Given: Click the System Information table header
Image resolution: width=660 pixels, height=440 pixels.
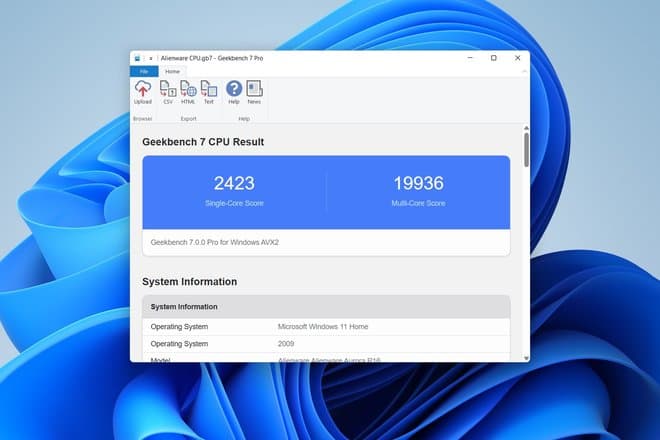Looking at the screenshot, I should pyautogui.click(x=326, y=307).
